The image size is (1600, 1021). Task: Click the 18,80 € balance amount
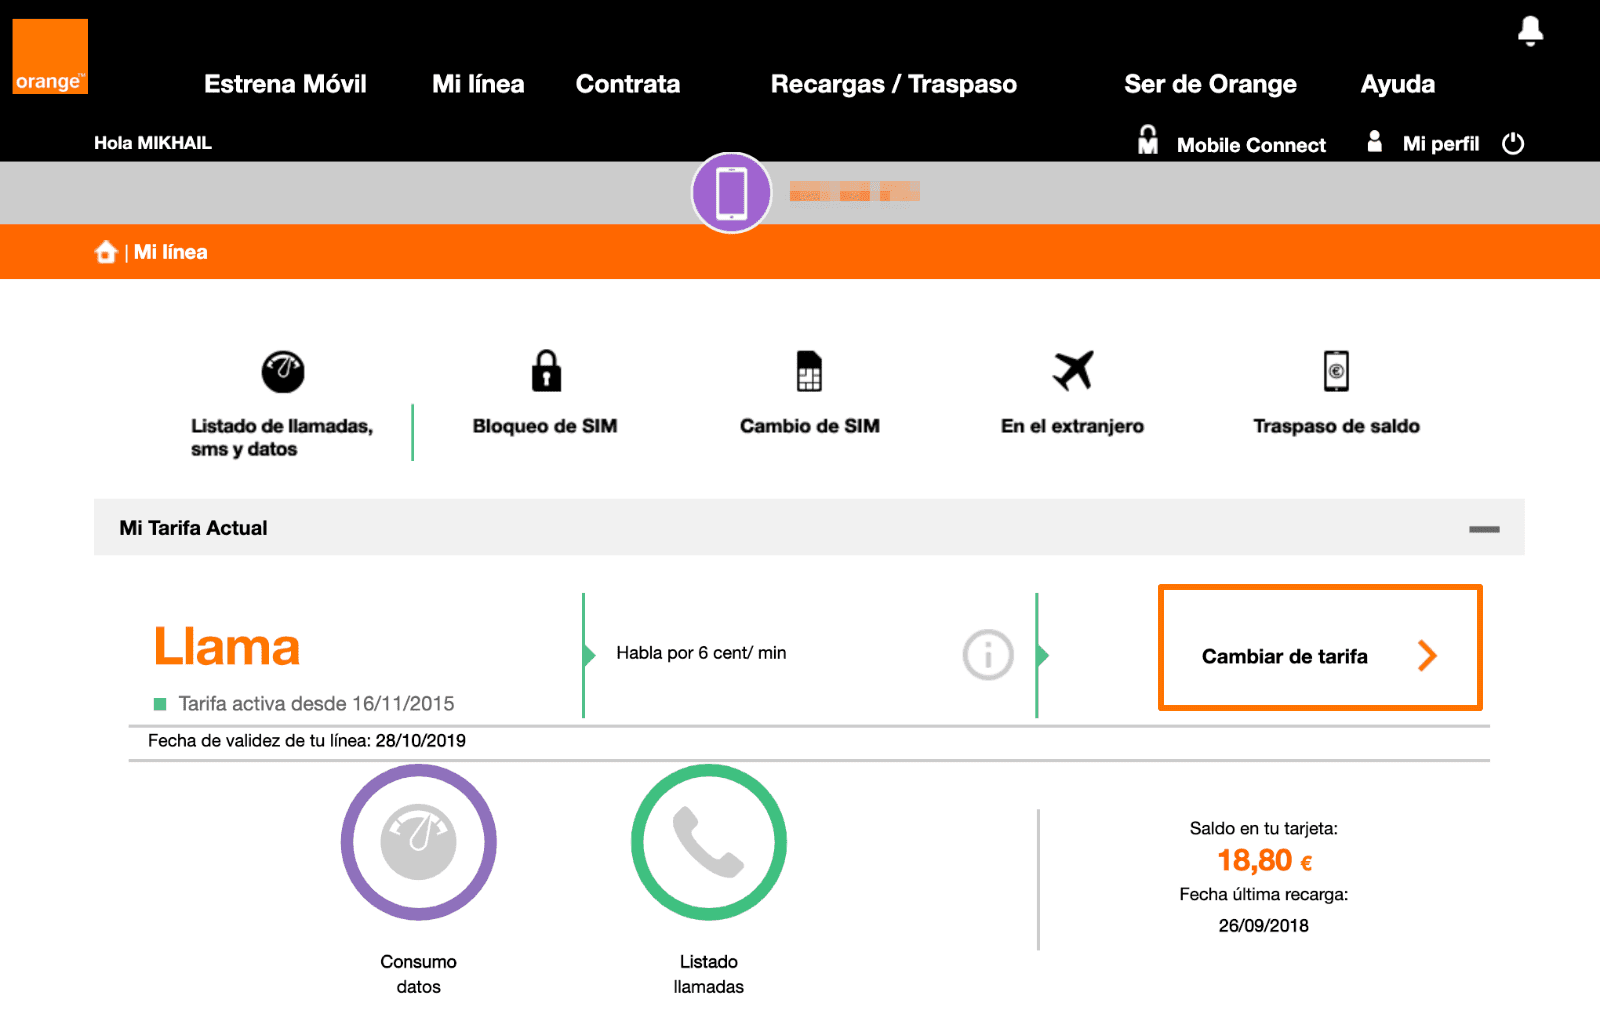tap(1265, 860)
